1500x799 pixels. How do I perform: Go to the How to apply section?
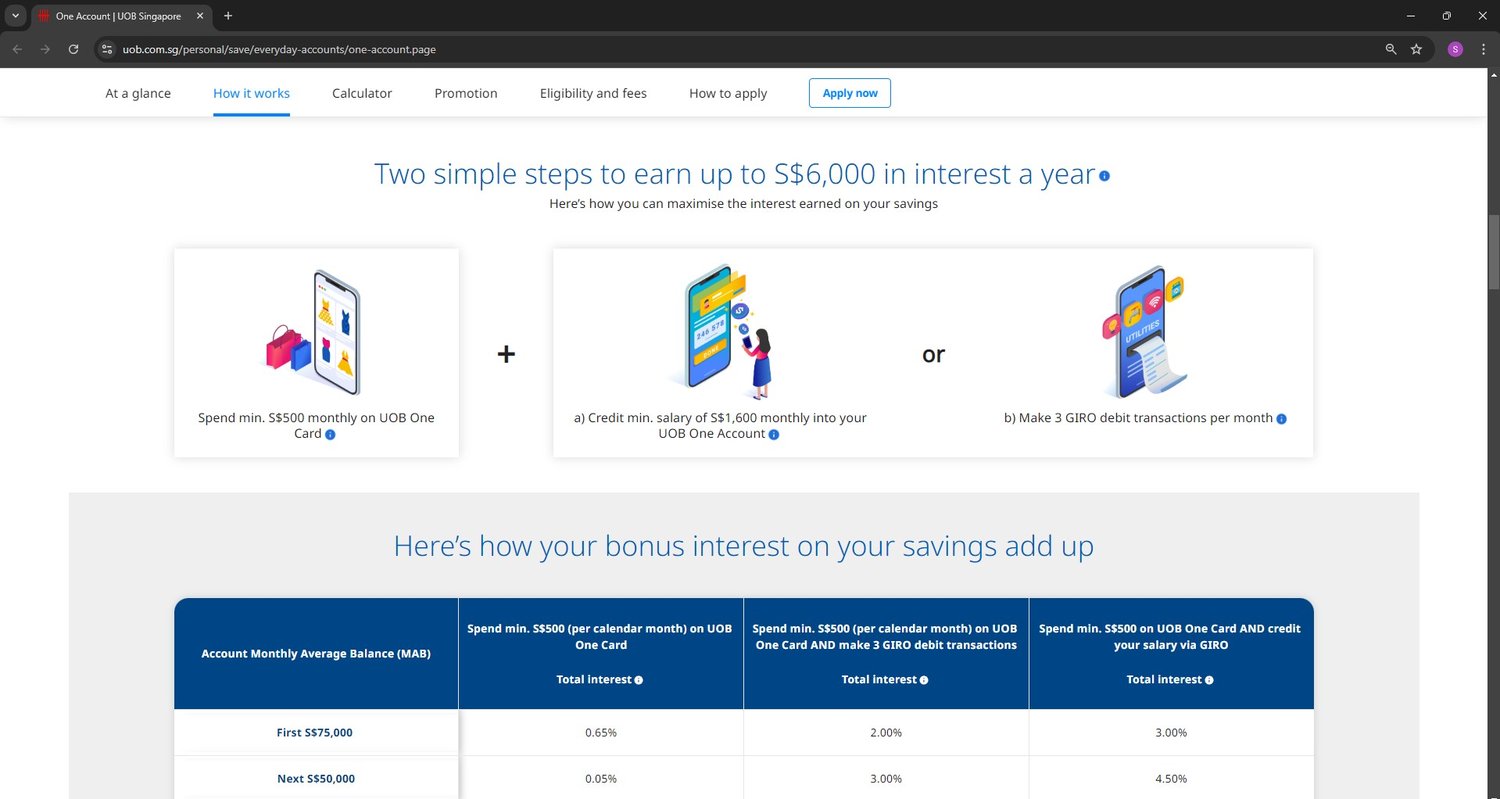coord(728,93)
